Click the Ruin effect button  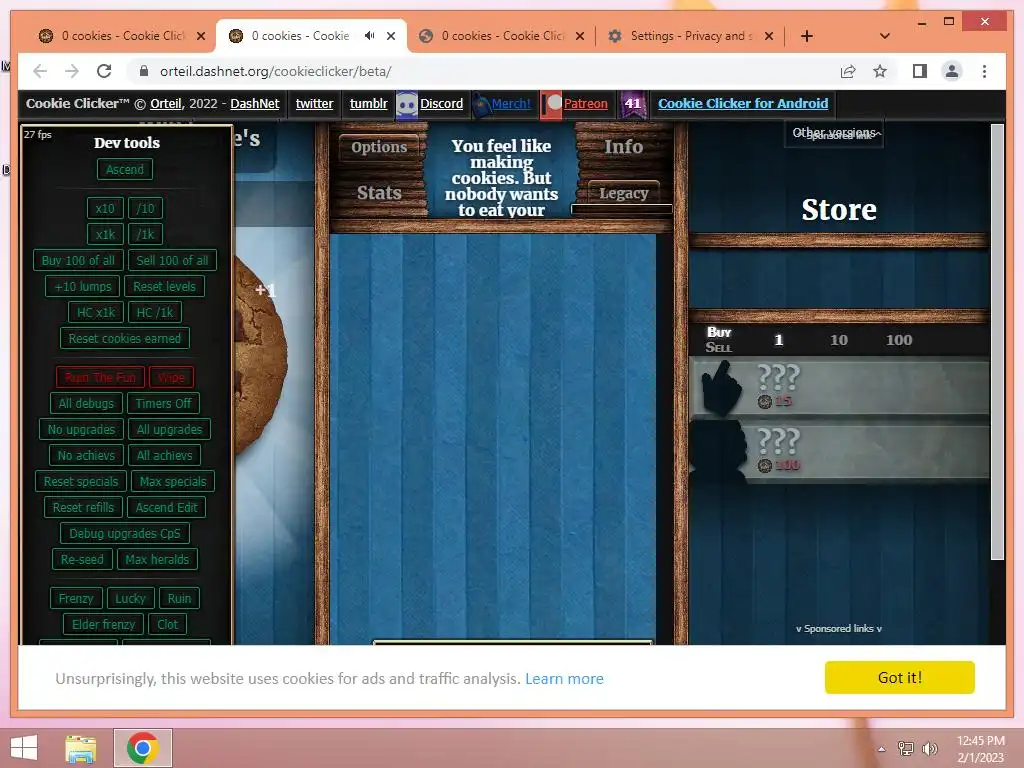coord(179,598)
